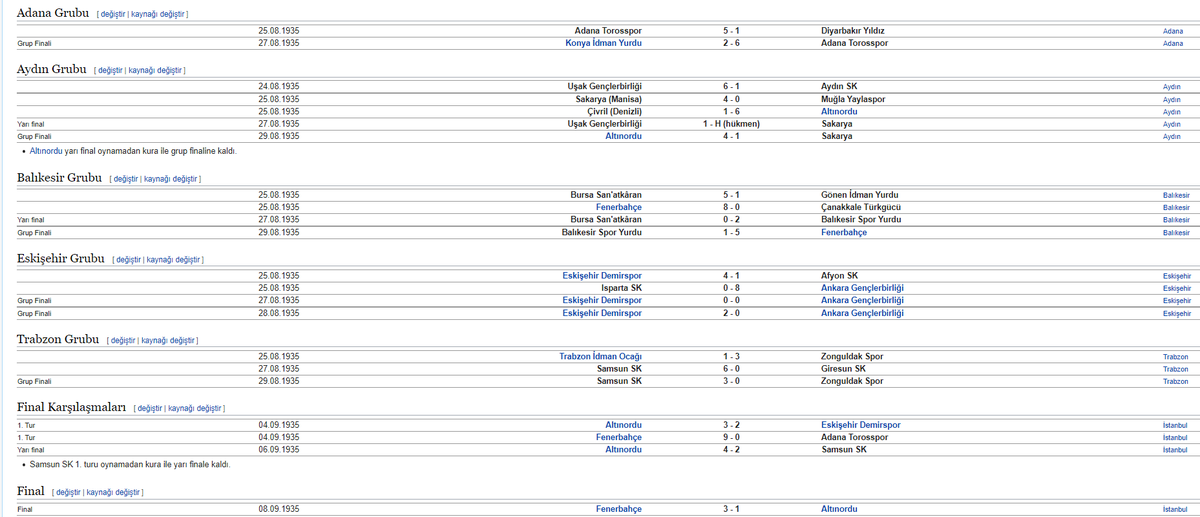The height and width of the screenshot is (517, 1200).
Task: Select 'Uşak Gençlerbirliği' in the 6 - 1 row
Action: [604, 87]
